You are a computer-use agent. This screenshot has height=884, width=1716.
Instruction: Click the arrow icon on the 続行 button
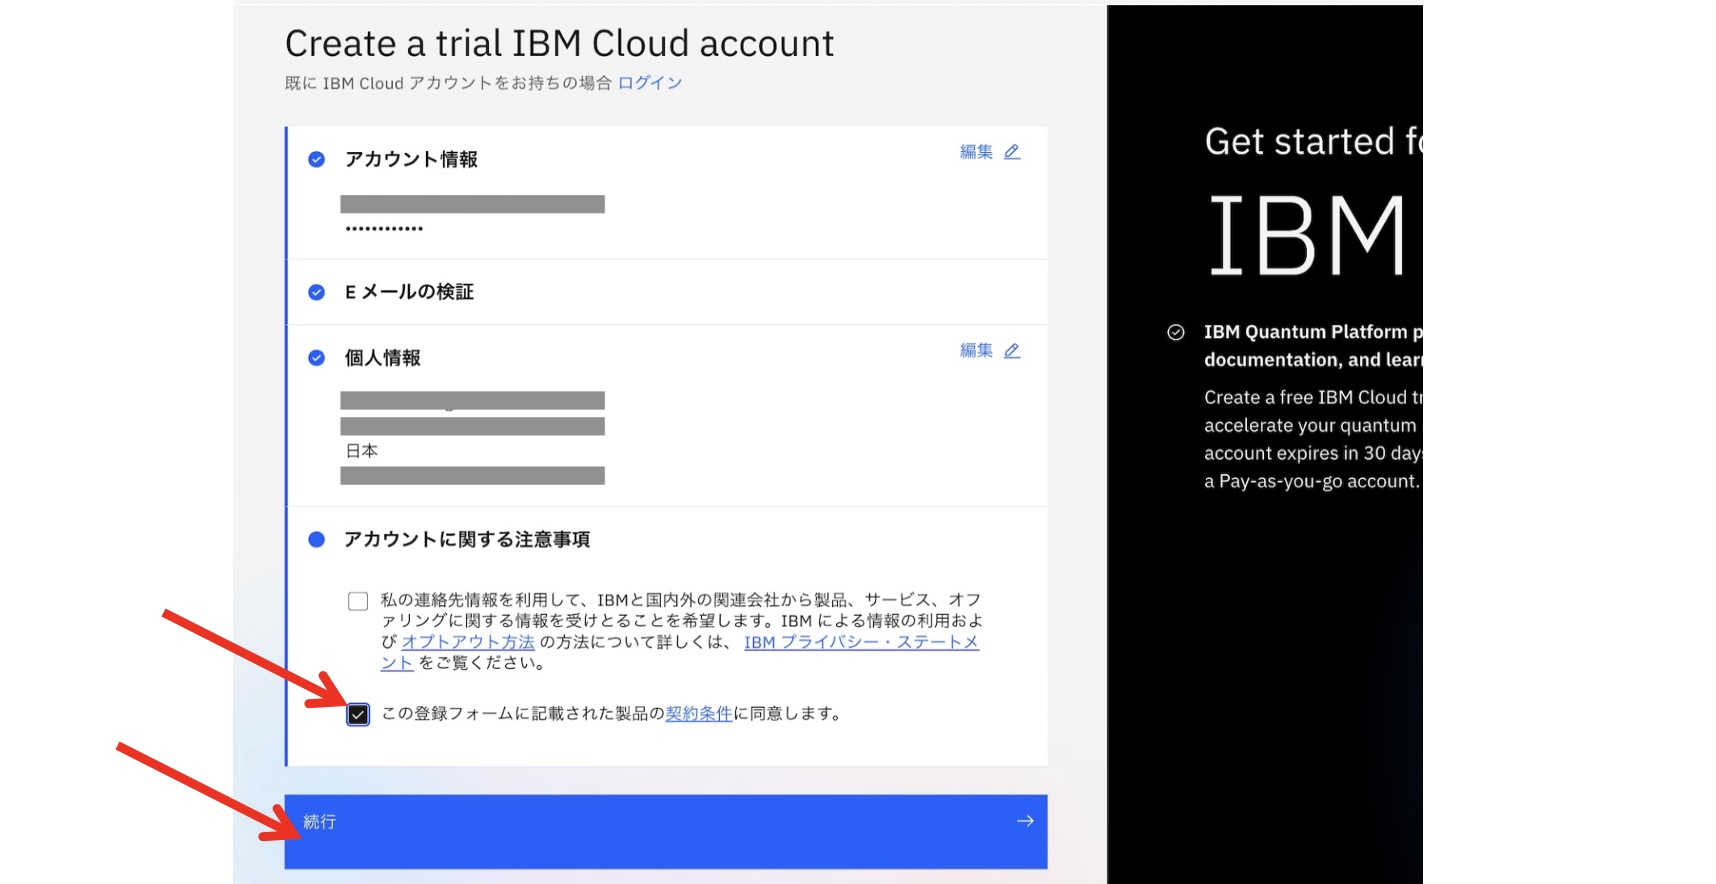(x=1025, y=821)
